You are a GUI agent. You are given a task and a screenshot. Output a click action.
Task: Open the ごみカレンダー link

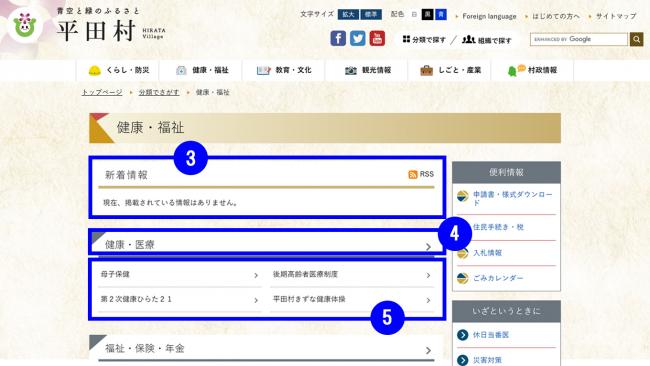click(x=498, y=278)
